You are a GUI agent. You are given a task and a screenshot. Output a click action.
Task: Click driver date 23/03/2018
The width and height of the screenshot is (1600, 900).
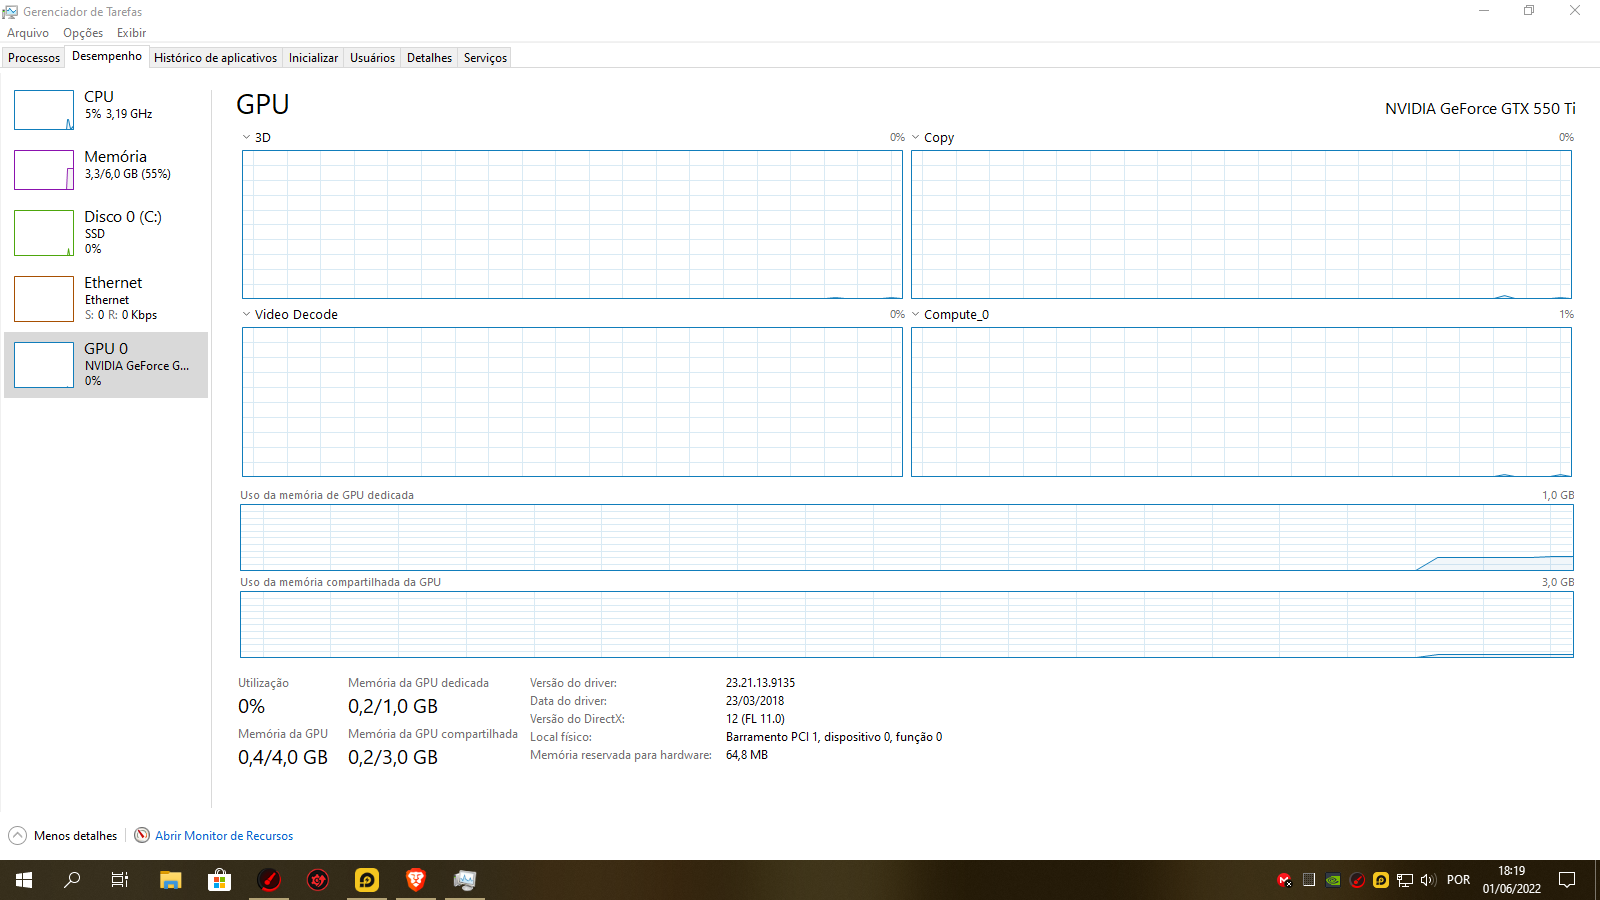click(x=755, y=701)
